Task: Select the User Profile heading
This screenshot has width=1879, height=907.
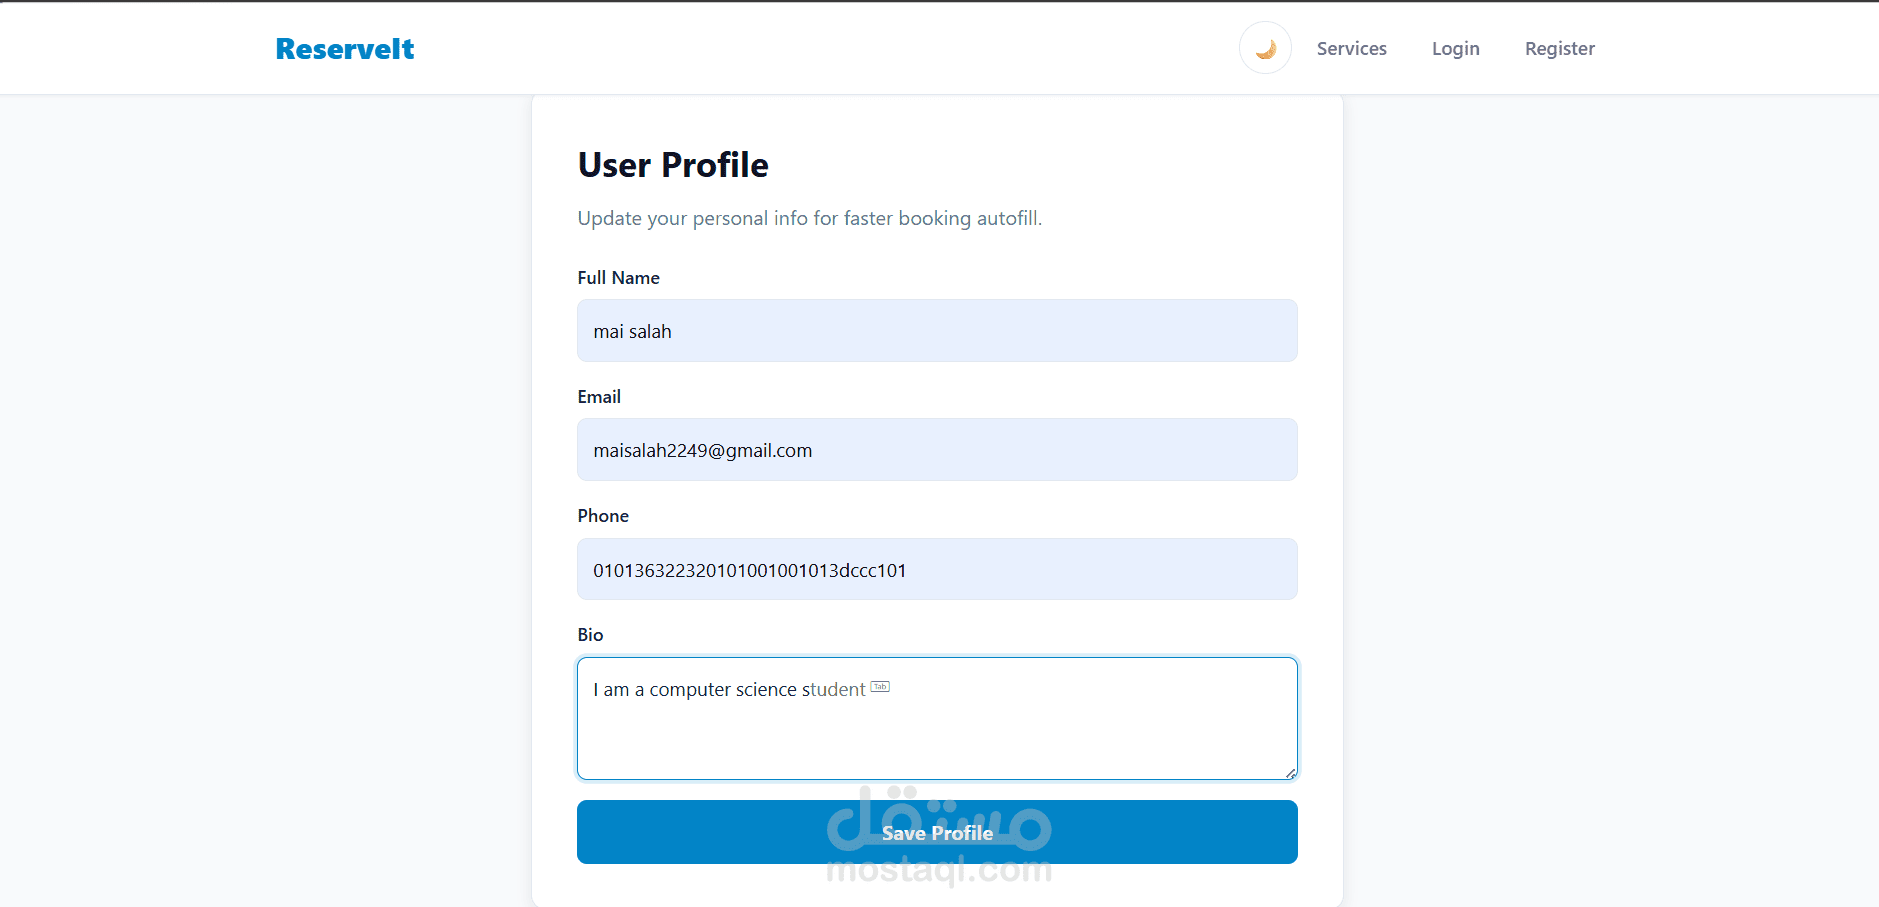Action: click(x=673, y=165)
